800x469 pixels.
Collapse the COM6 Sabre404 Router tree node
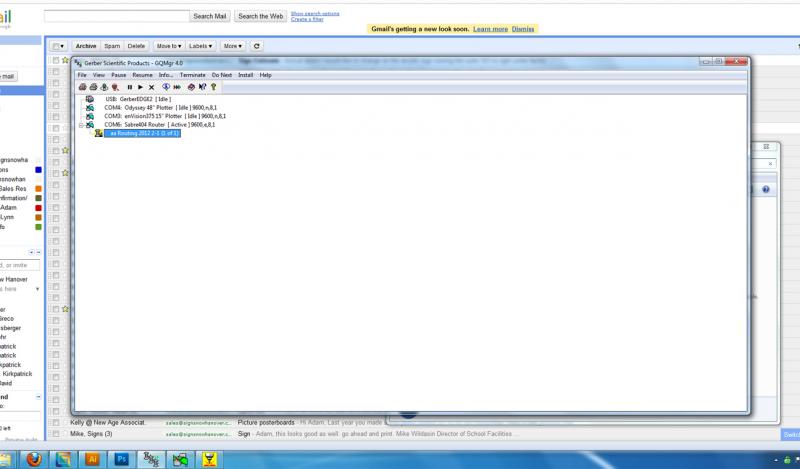point(81,125)
